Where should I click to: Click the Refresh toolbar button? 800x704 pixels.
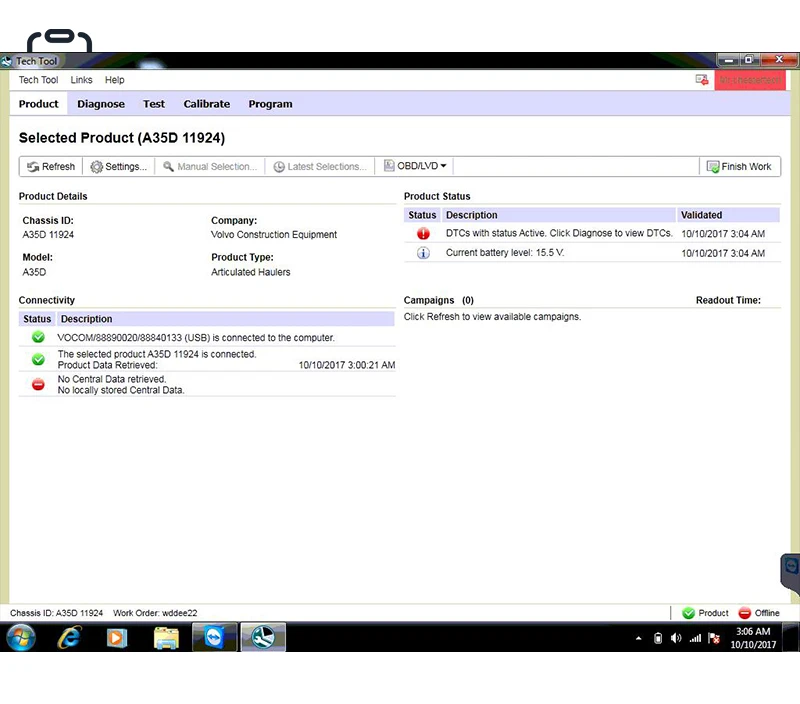(x=51, y=167)
